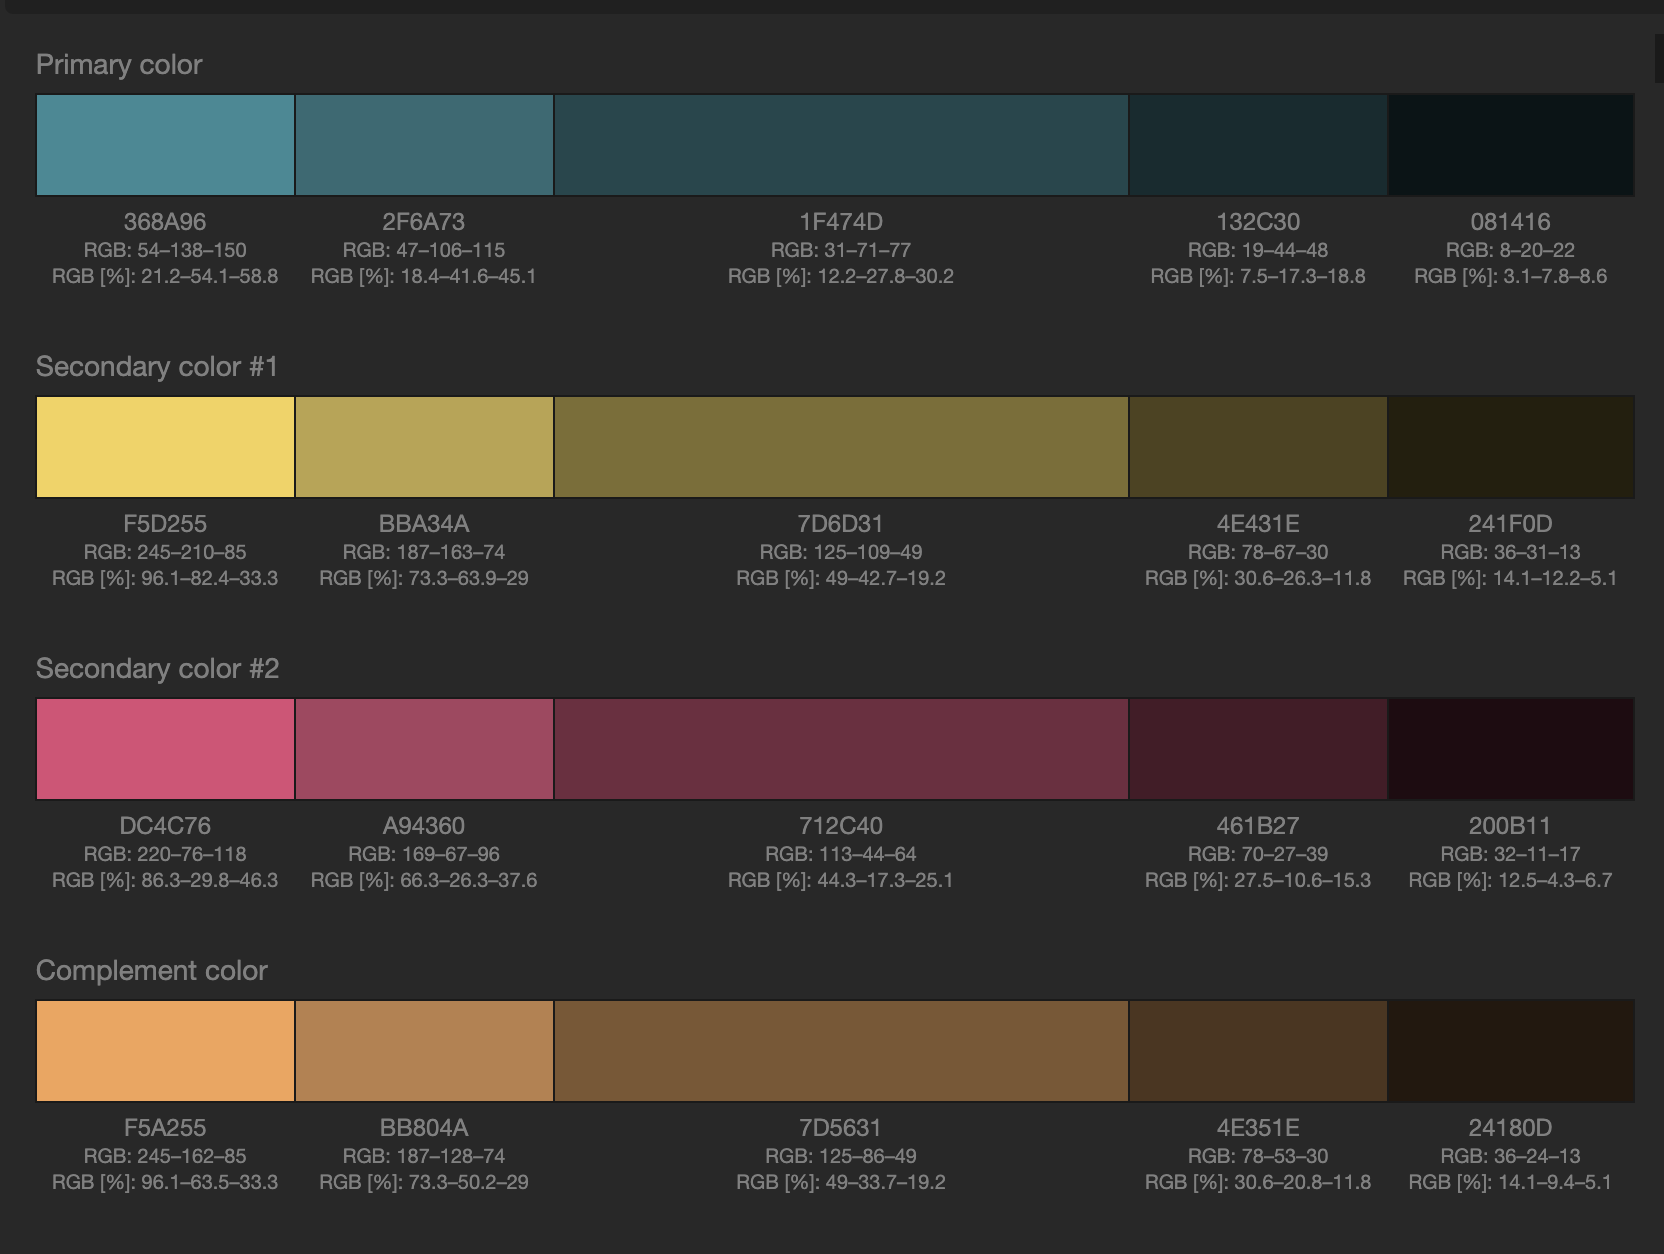Click the bright yellow F5D255 swatch
Image resolution: width=1664 pixels, height=1254 pixels.
(165, 447)
